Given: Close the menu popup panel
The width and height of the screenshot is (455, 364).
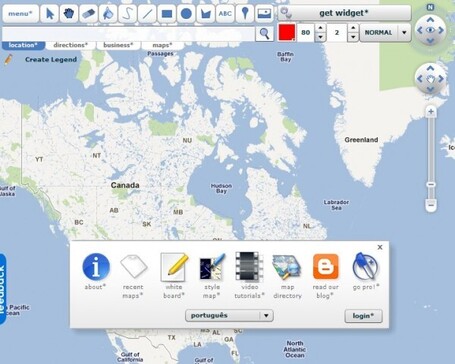Looking at the screenshot, I should click(380, 247).
